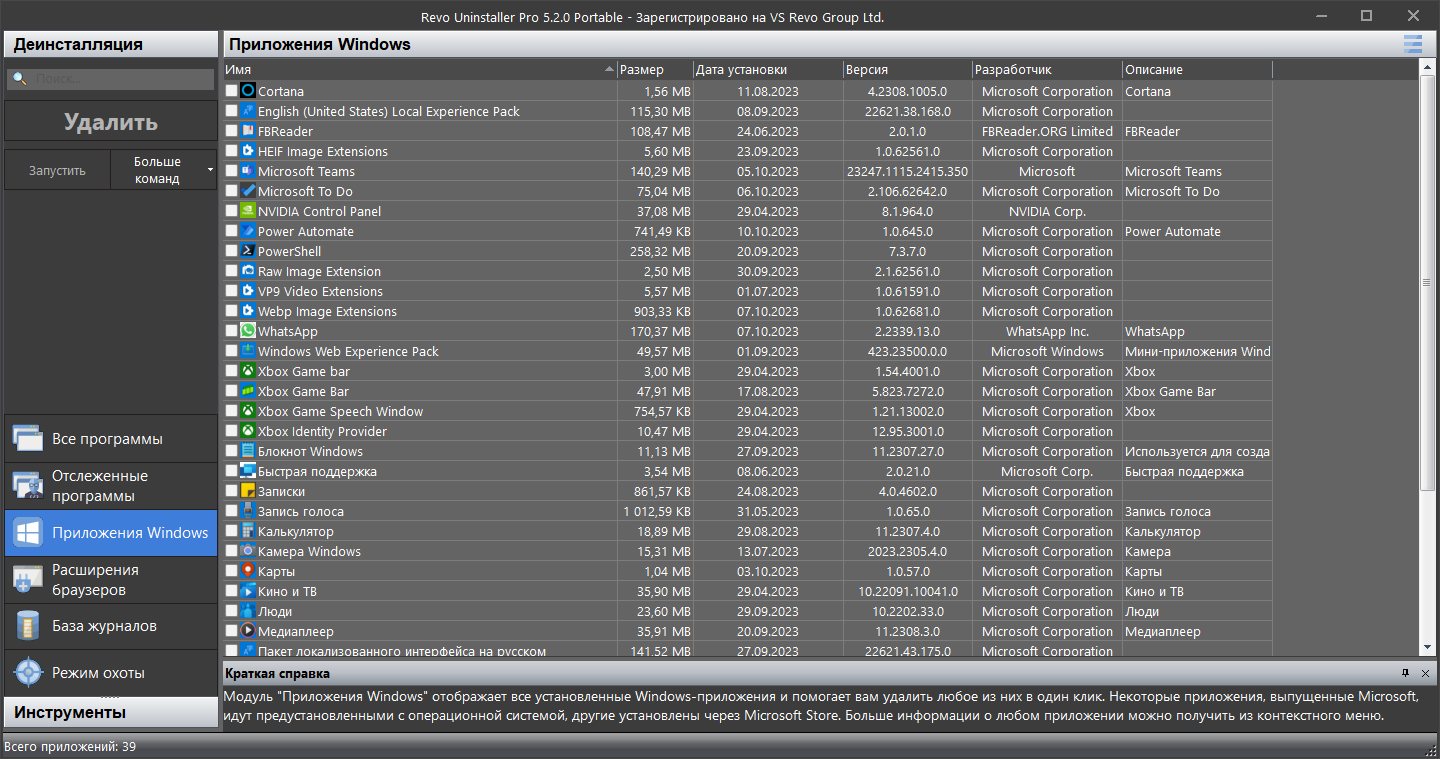Viewport: 1440px width, 759px height.
Task: Check the box beside Медиаплеер
Action: [x=232, y=631]
